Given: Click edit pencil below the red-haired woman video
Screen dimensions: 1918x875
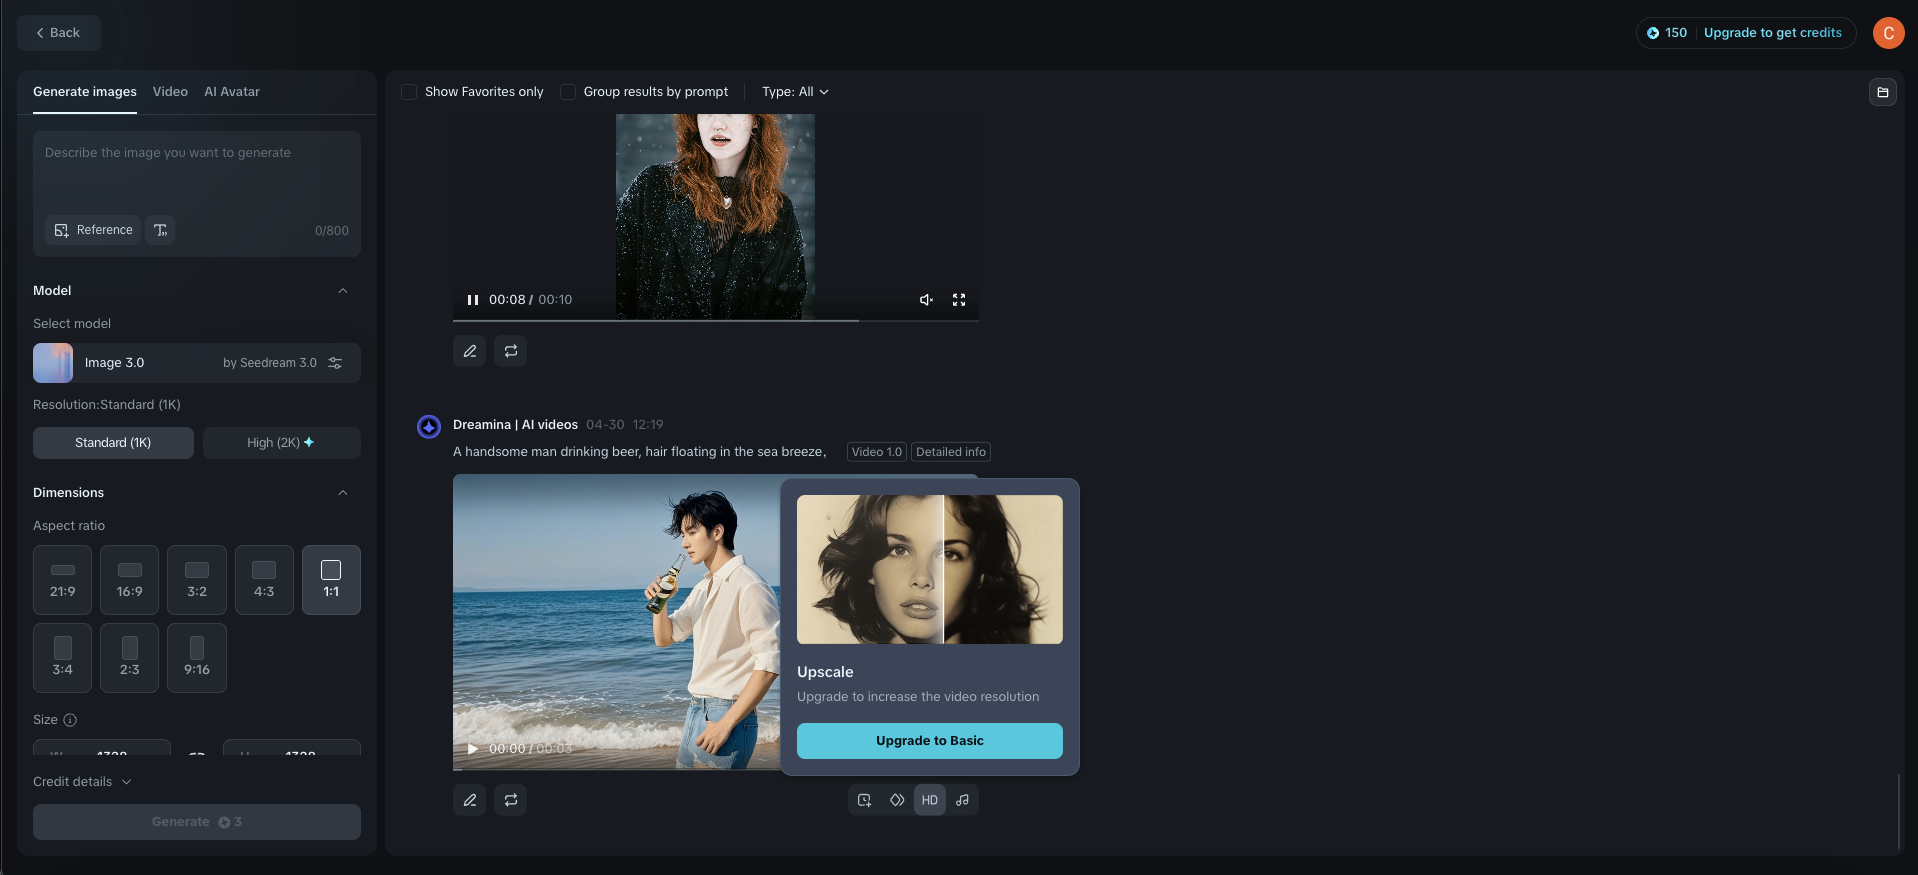Looking at the screenshot, I should click(470, 351).
